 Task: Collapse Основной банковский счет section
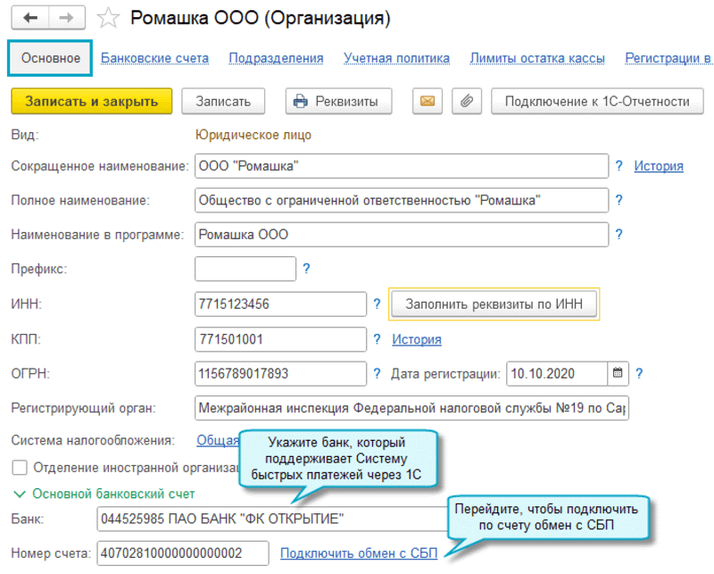[x=20, y=494]
